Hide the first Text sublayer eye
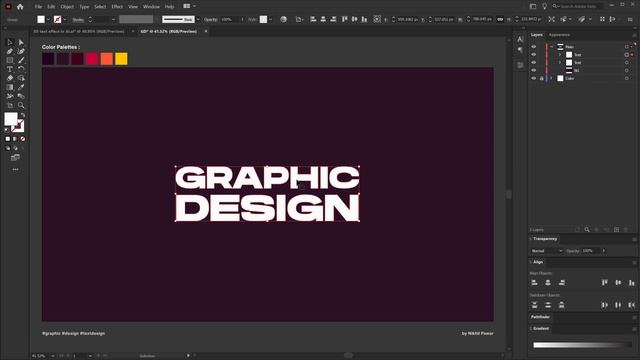This screenshot has width=640, height=360. coord(533,54)
